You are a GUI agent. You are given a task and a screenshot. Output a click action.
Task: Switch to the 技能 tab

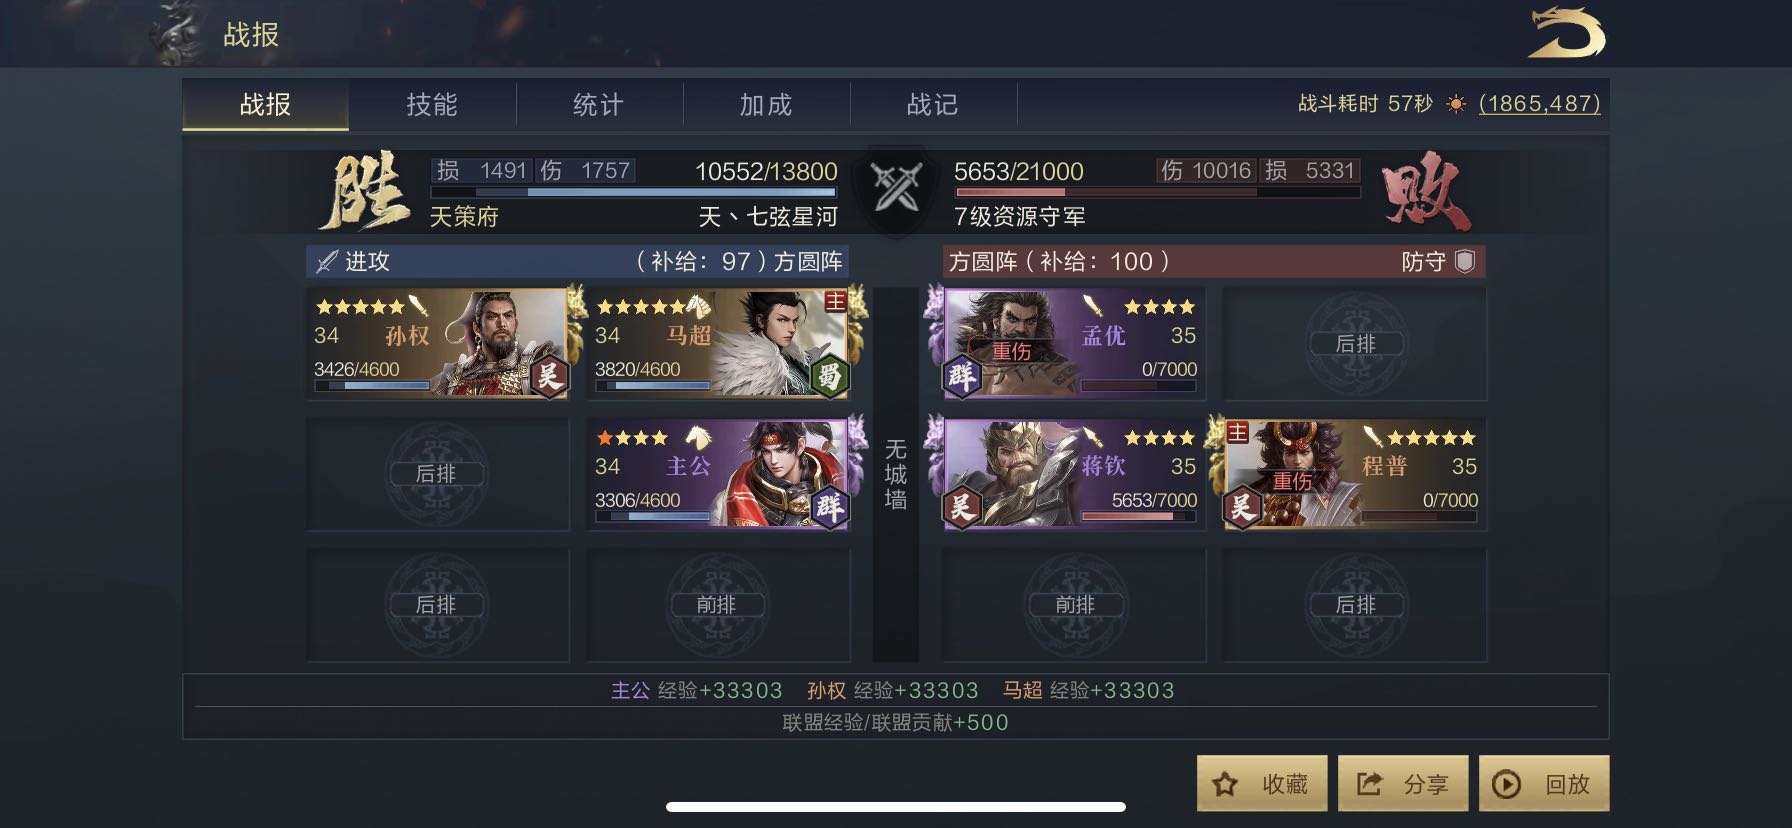click(432, 104)
